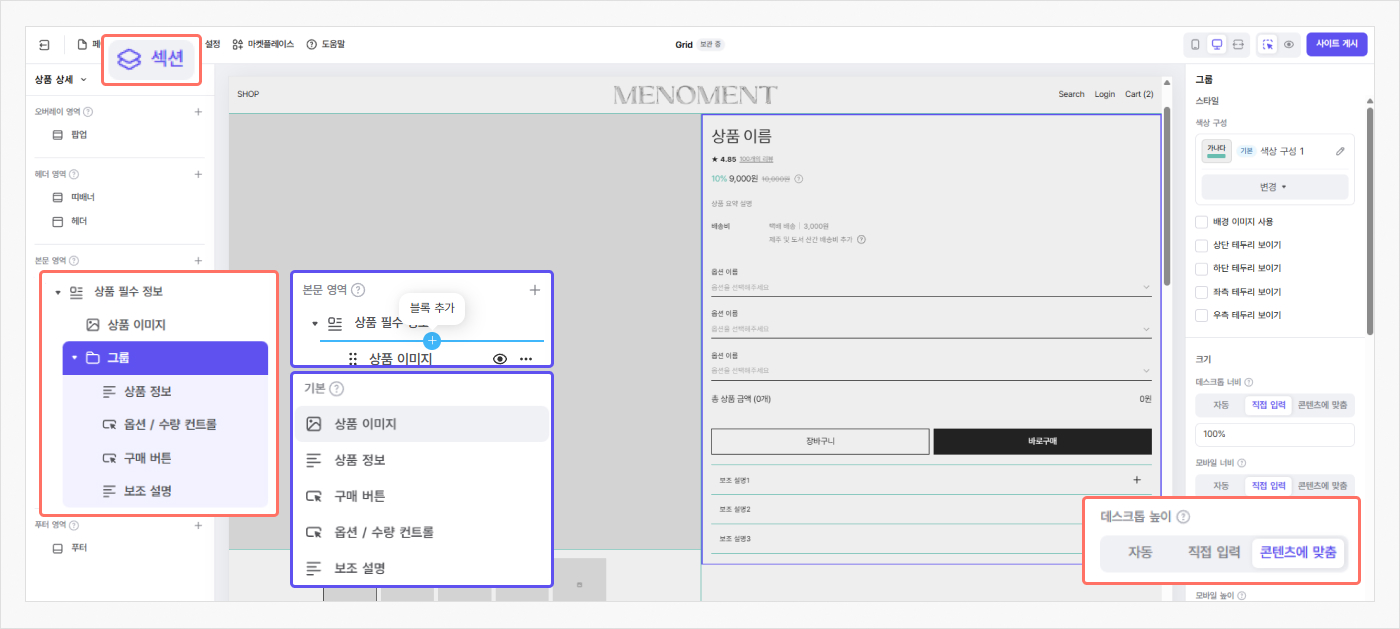Click the 가나다 color swatch
Image resolution: width=1400 pixels, height=629 pixels.
point(1216,148)
